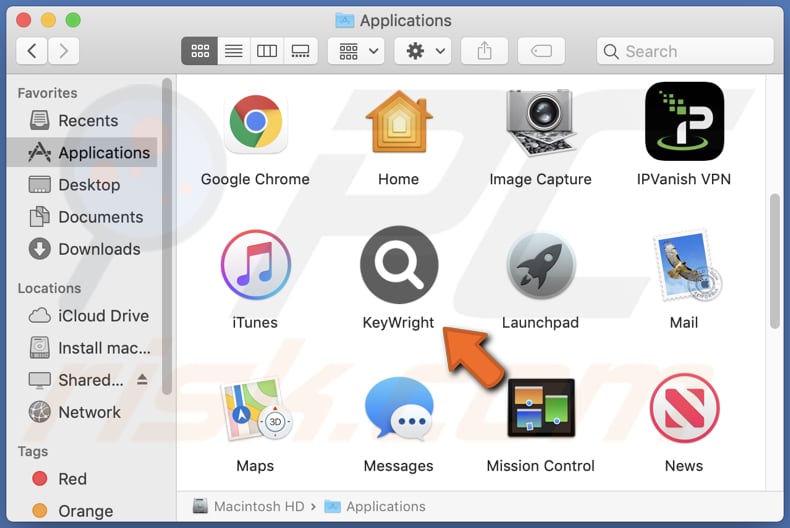Click the main content vertical scrollbar

click(x=775, y=261)
